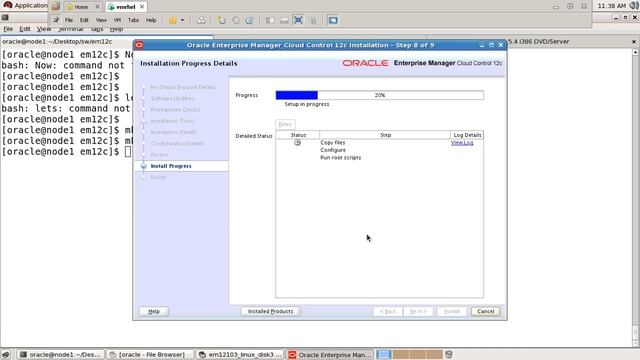Click the VMware toolbar edit icon before File
This screenshot has width=640, height=360.
pyautogui.click(x=56, y=20)
